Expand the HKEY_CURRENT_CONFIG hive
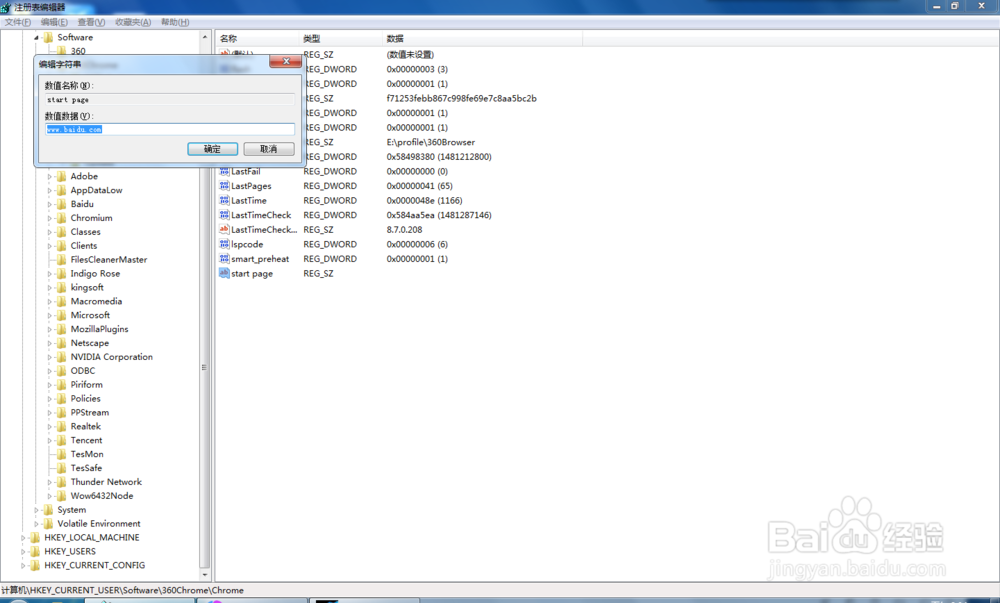Image resolution: width=1000 pixels, height=603 pixels. coord(24,565)
